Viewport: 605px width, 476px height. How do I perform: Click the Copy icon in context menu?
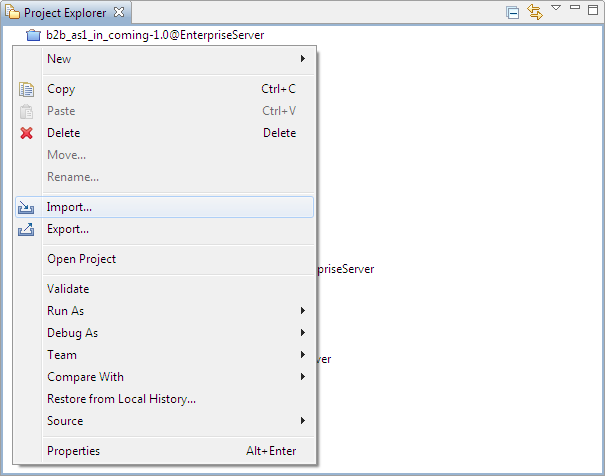(x=27, y=89)
